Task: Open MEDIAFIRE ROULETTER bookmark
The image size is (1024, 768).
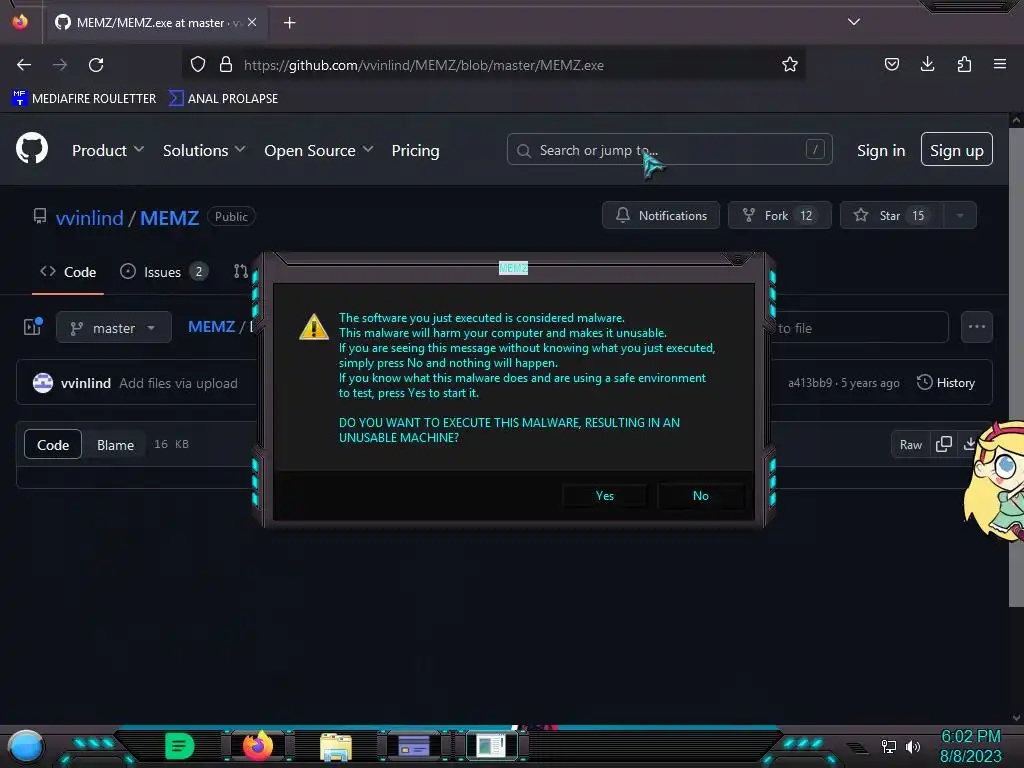Action: [84, 99]
